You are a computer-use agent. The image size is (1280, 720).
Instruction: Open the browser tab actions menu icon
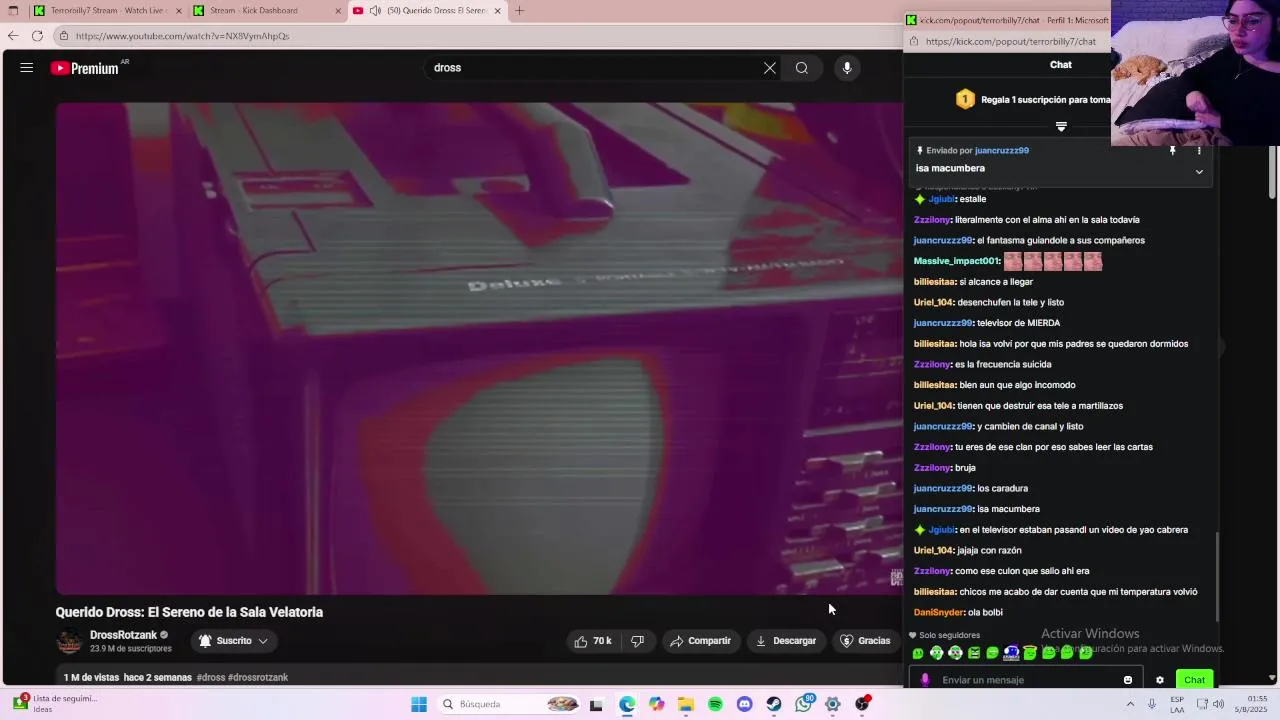[13, 10]
